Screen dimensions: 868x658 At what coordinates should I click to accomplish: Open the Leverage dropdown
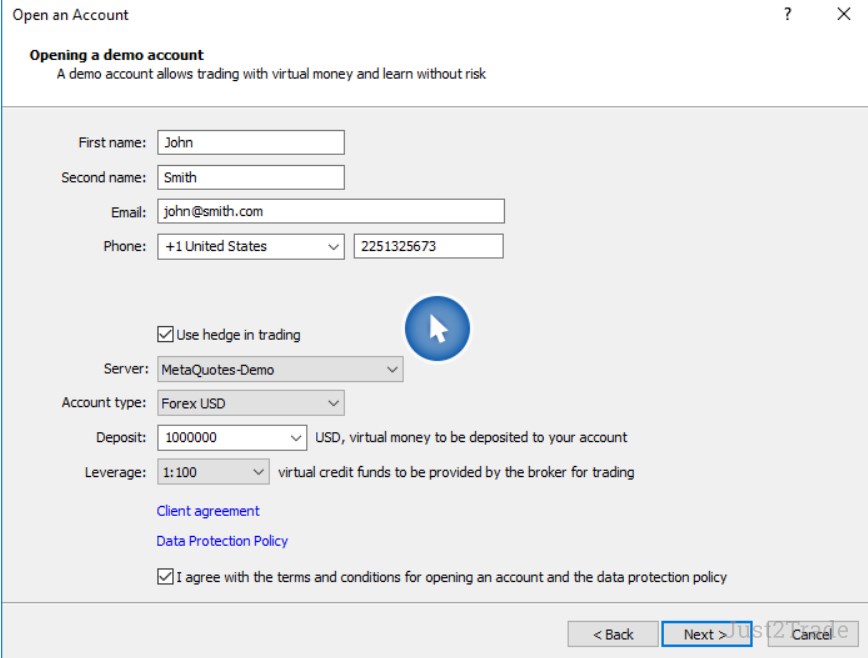[258, 472]
